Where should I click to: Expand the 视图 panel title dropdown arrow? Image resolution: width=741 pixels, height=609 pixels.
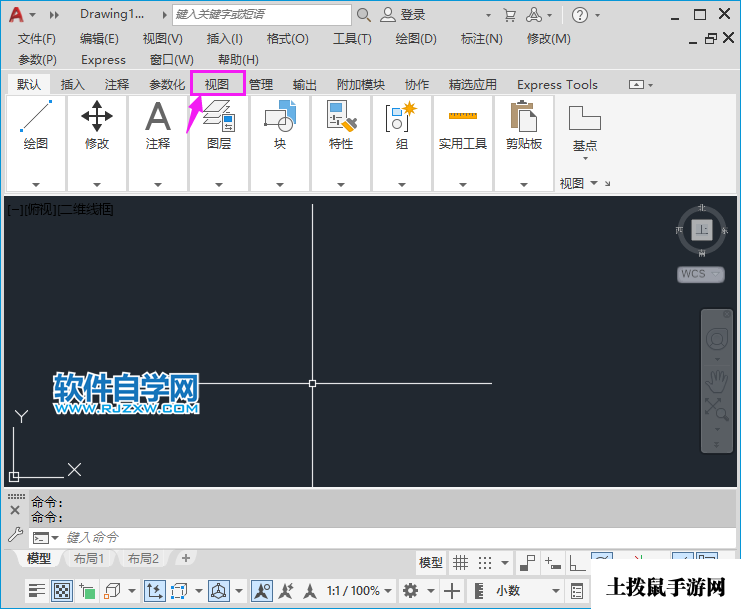(594, 182)
